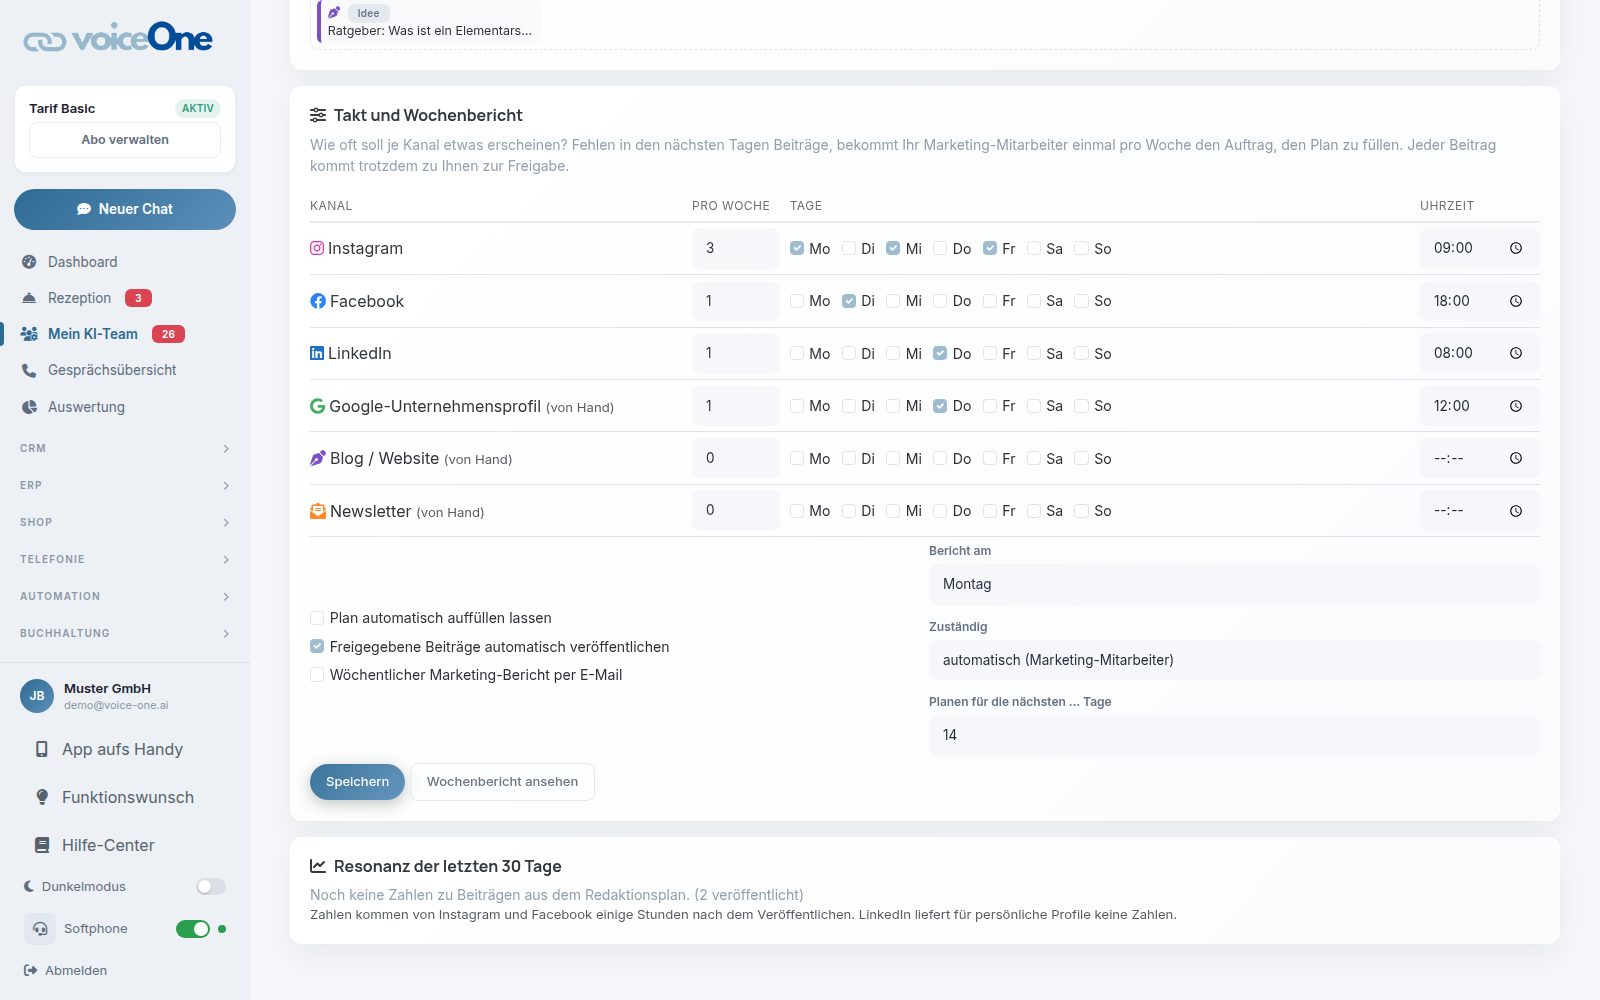This screenshot has width=1600, height=1000.
Task: Click the Newsletter channel icon
Action: point(318,511)
